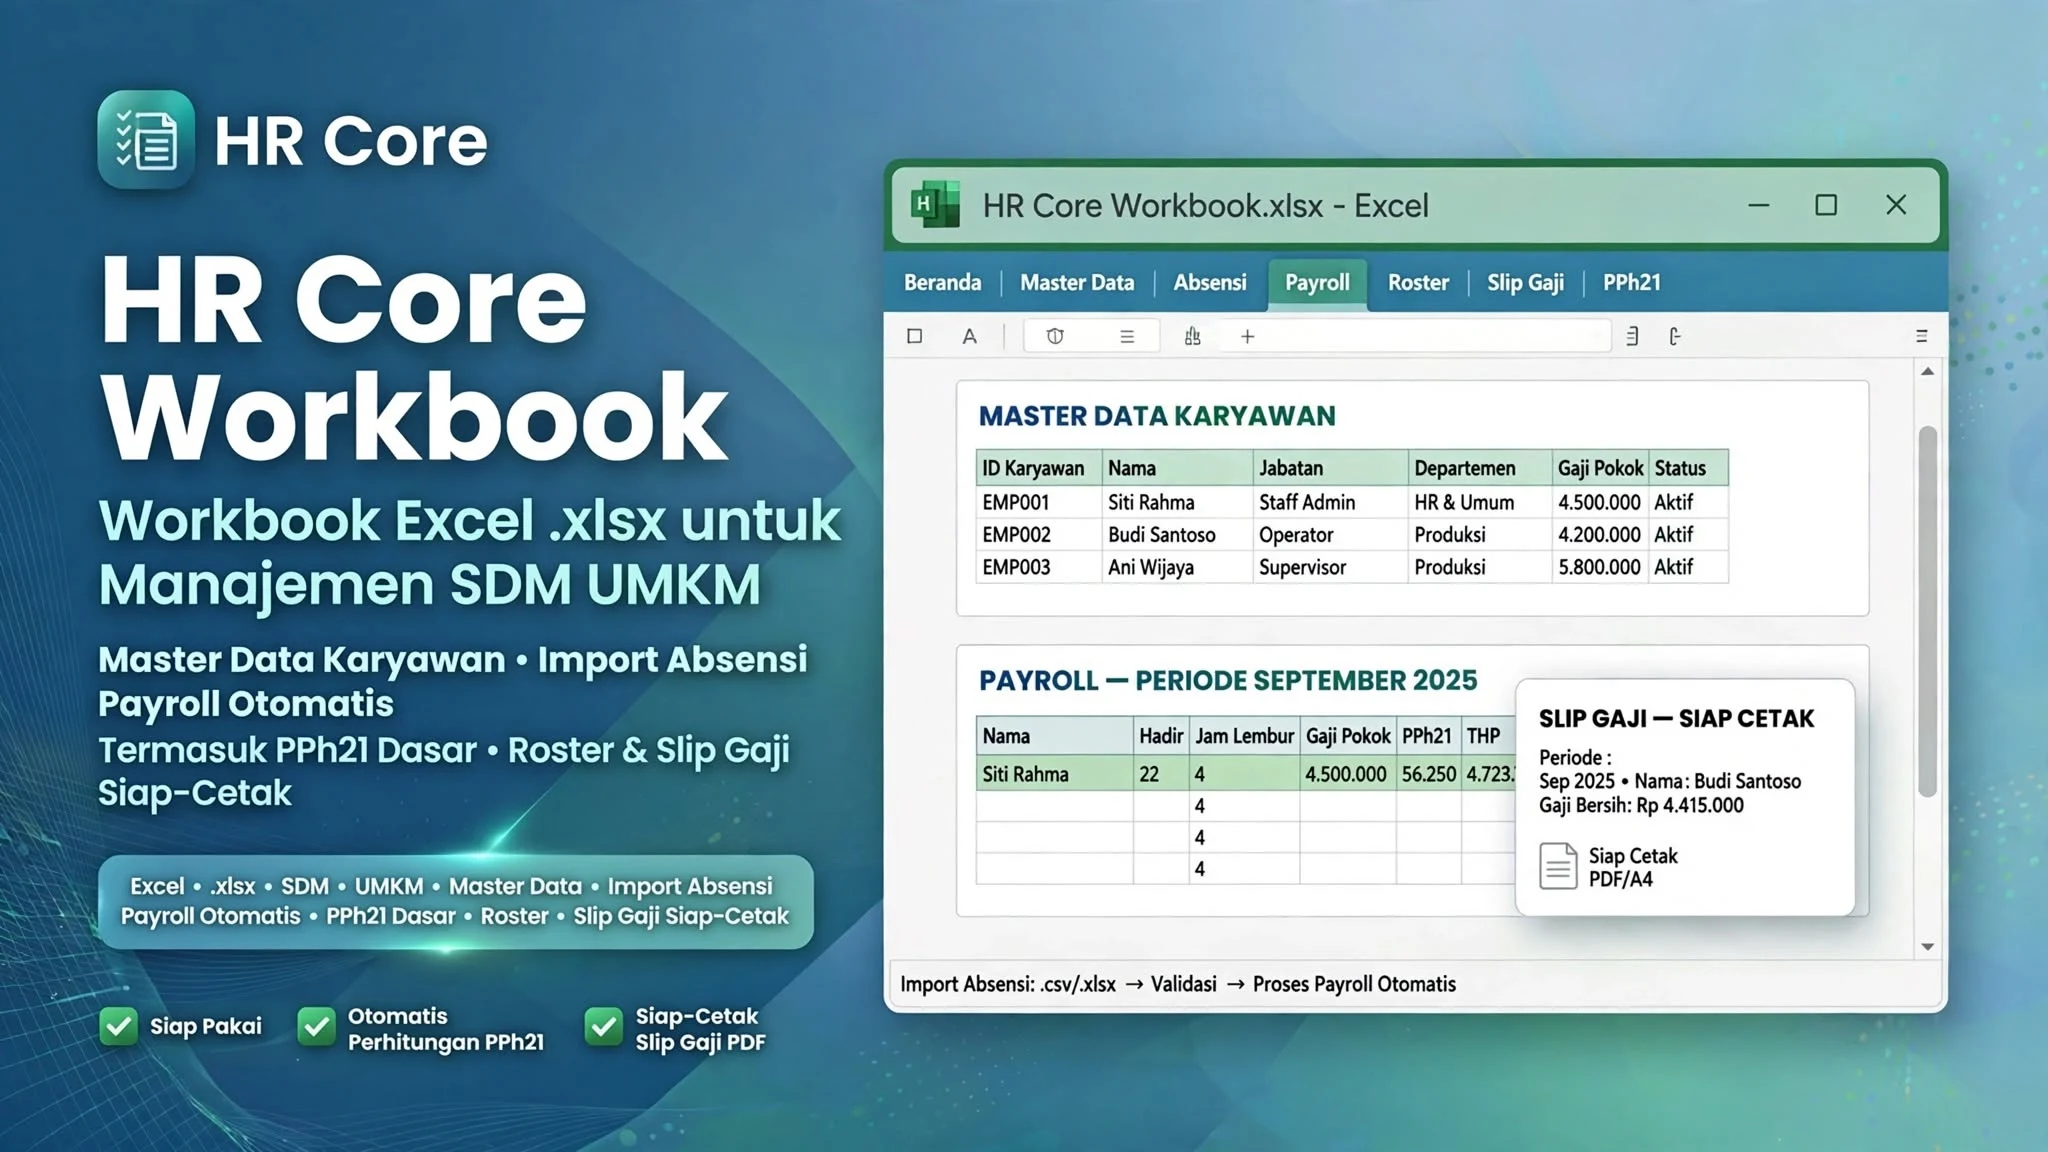Select cell EMP001

(1038, 502)
